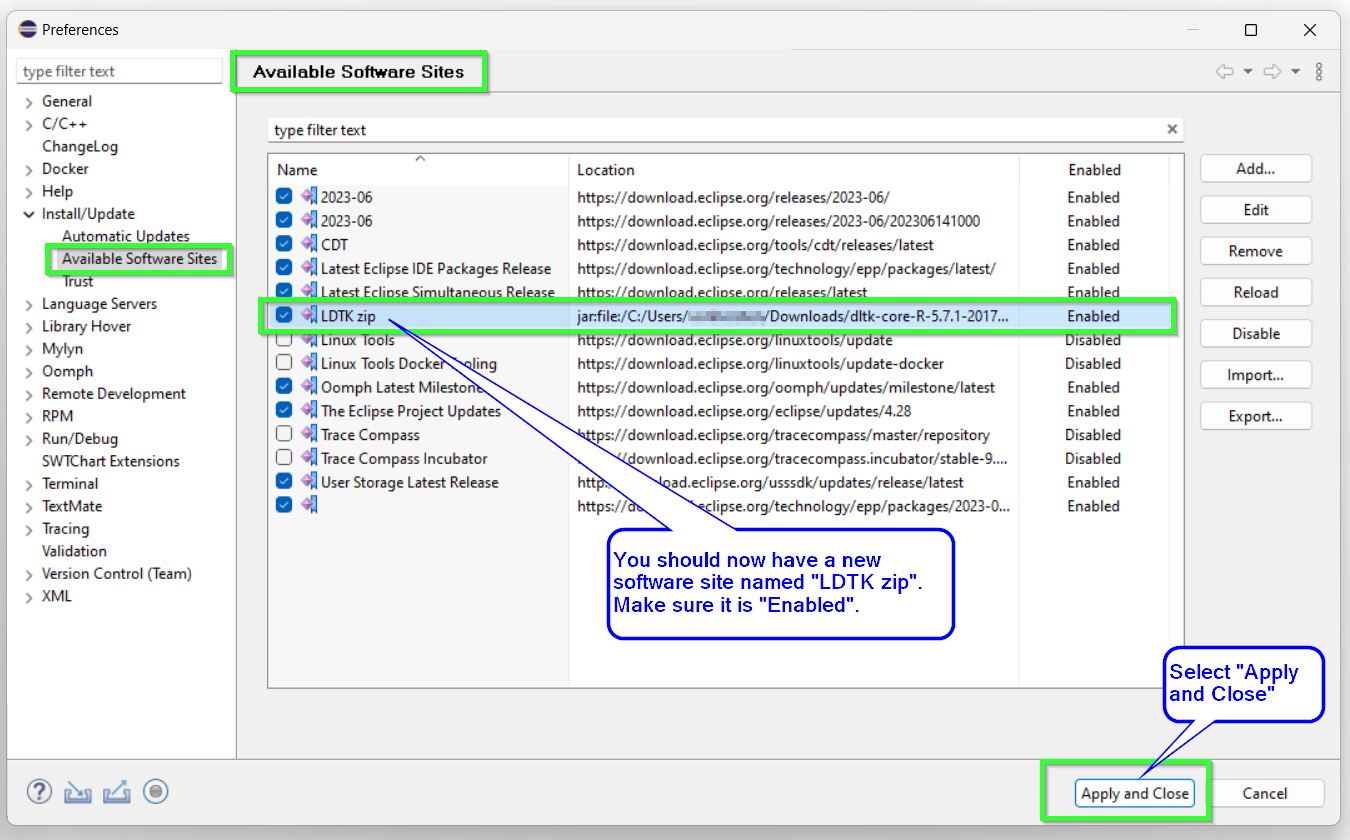Uncheck the CDT software site
Viewport: 1350px width, 840px height.
[284, 244]
